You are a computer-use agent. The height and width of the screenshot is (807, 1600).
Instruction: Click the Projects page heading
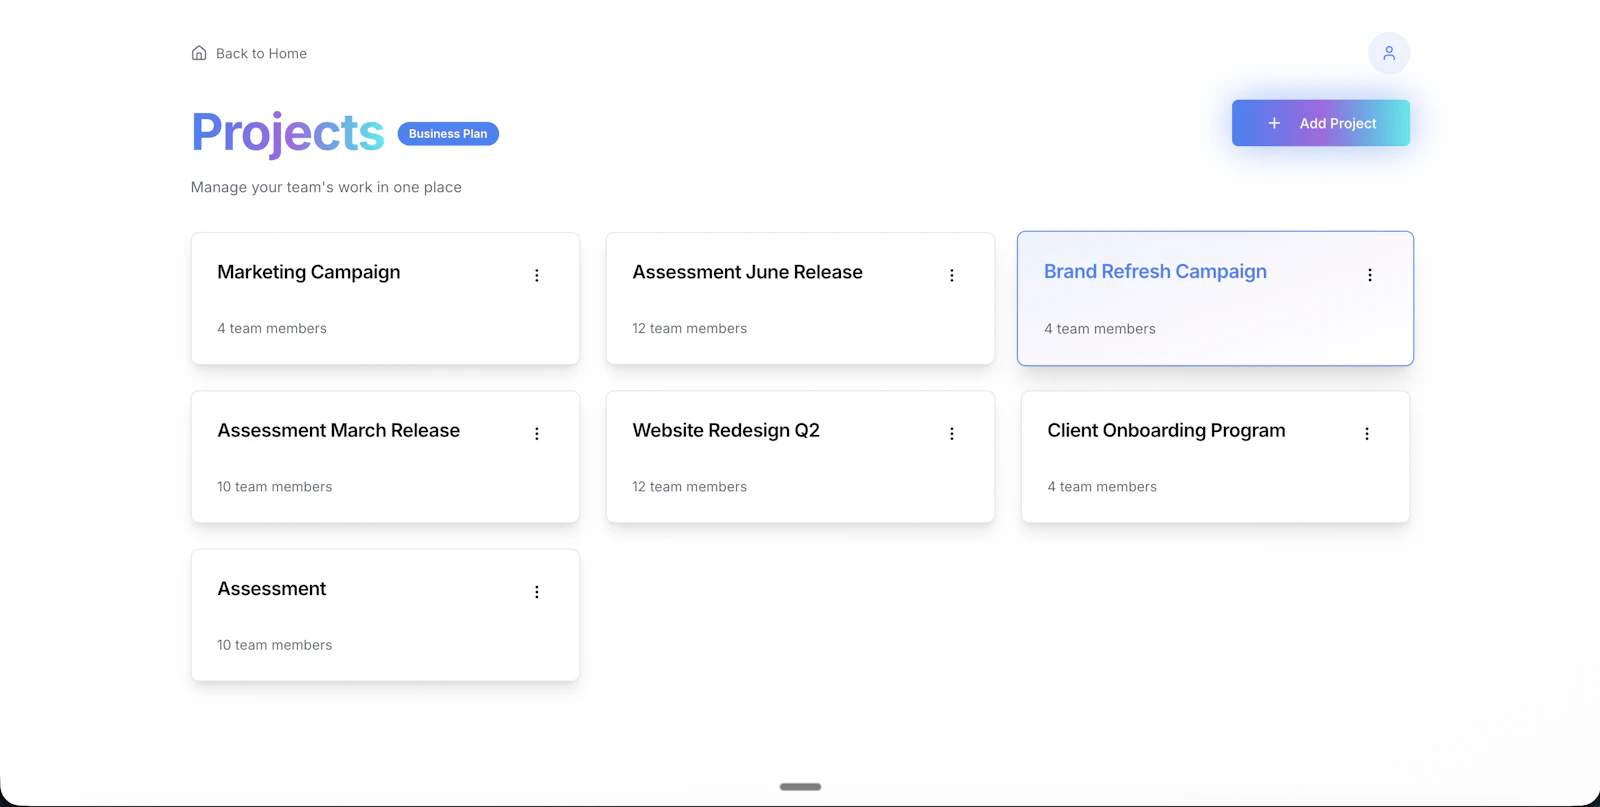pos(288,133)
